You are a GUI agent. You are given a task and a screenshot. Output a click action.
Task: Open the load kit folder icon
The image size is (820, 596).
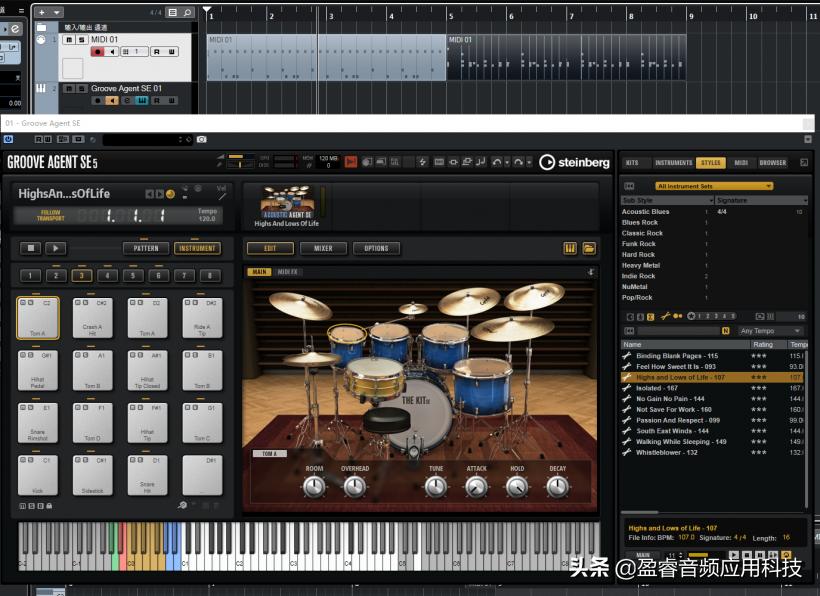coord(589,248)
